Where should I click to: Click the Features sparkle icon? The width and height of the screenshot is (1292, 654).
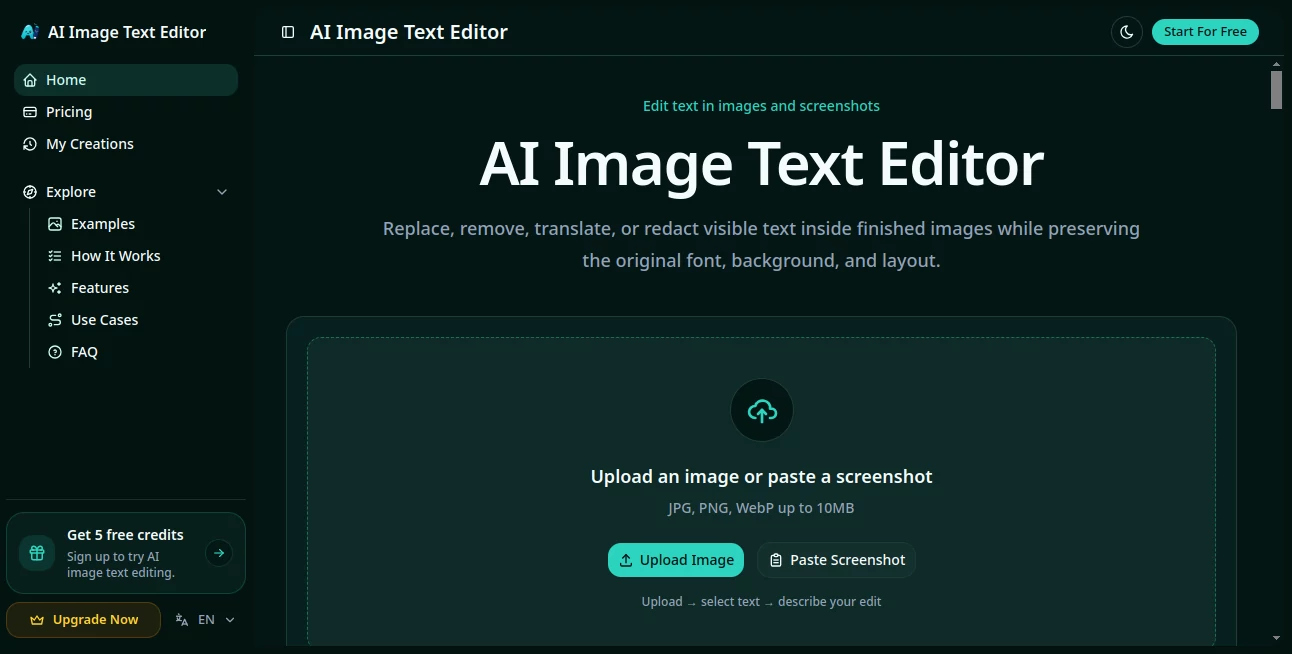click(55, 288)
